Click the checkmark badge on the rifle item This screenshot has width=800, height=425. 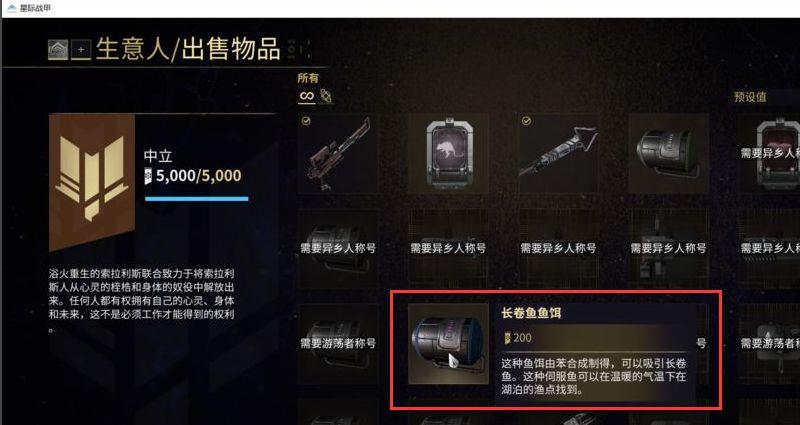pos(306,121)
